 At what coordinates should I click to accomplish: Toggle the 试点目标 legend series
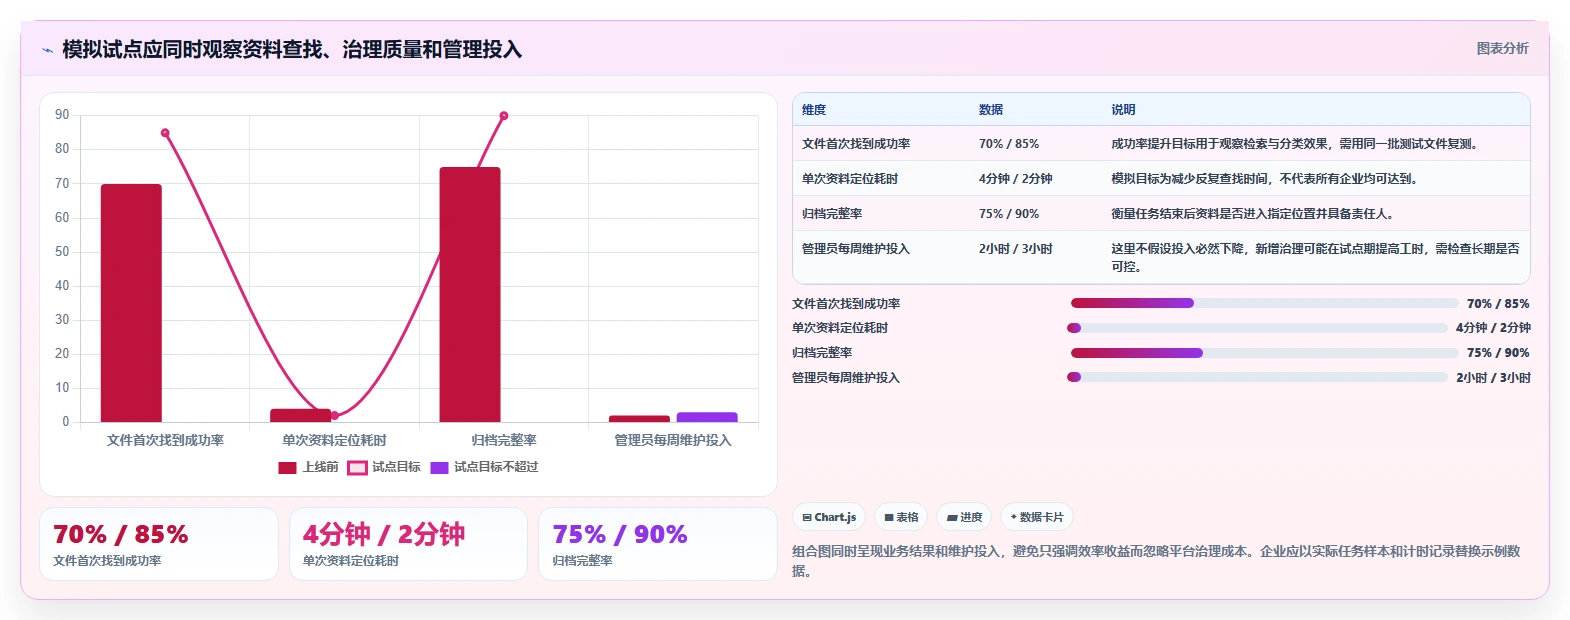click(x=384, y=467)
